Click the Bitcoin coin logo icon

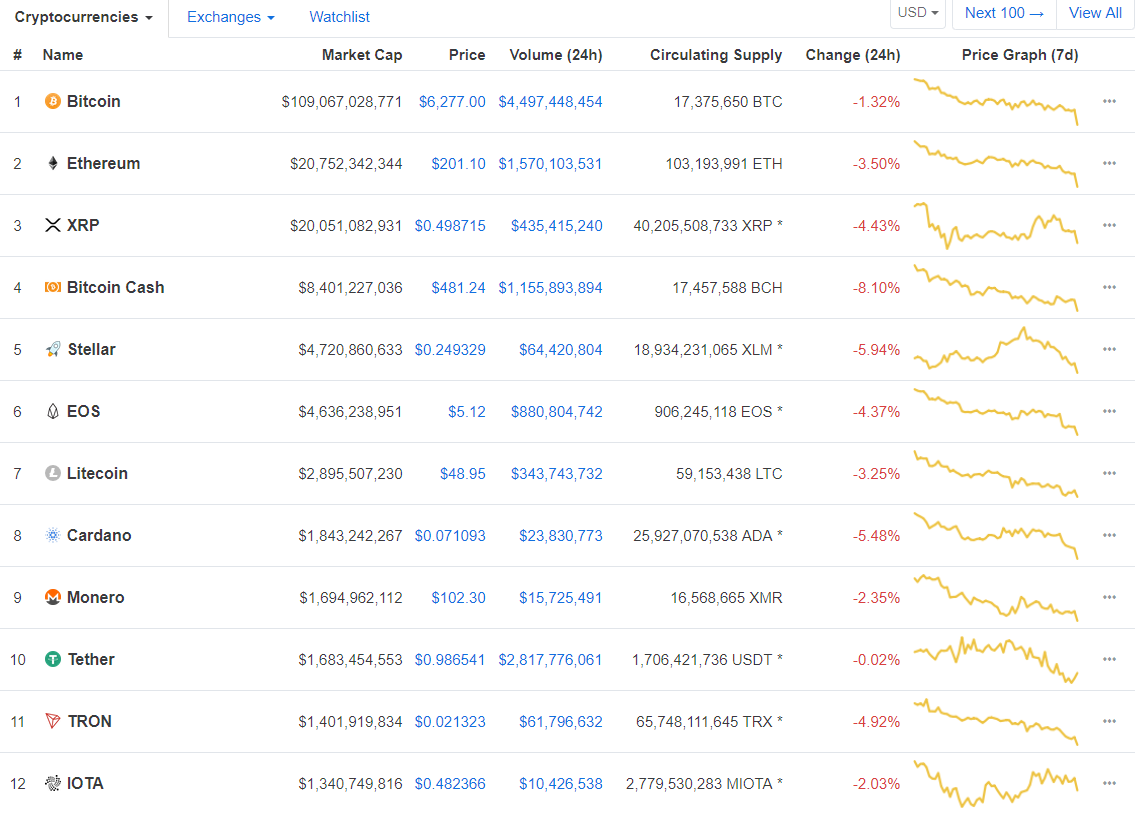point(52,101)
